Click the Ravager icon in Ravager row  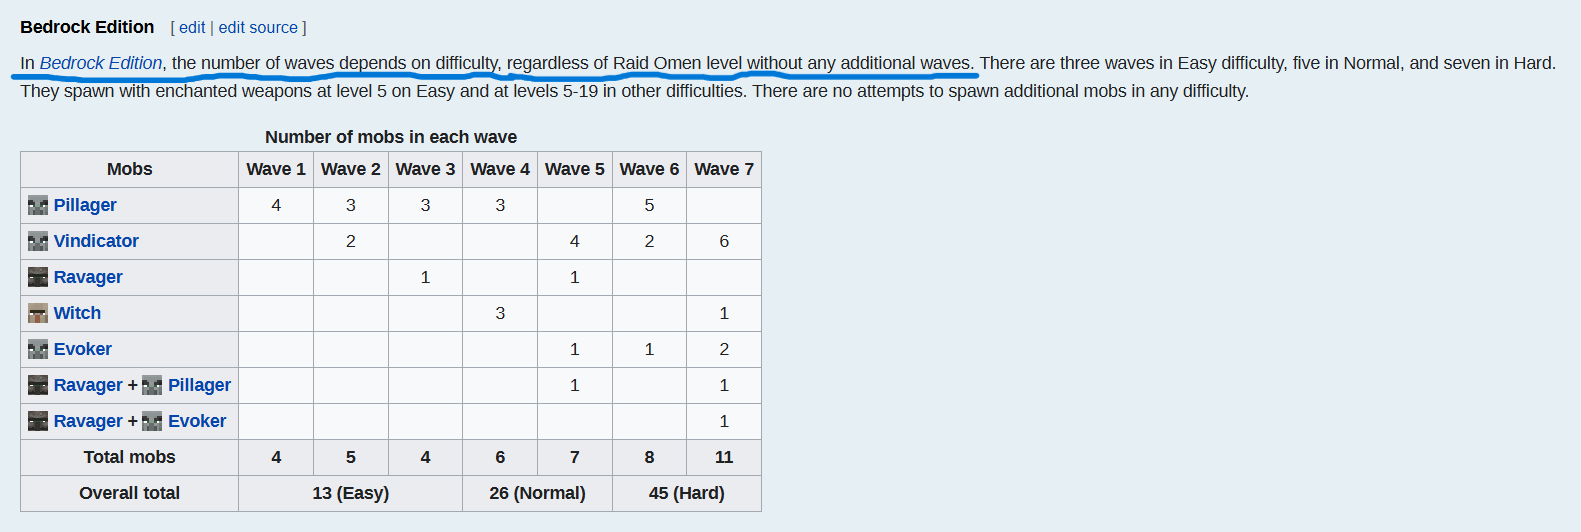38,278
